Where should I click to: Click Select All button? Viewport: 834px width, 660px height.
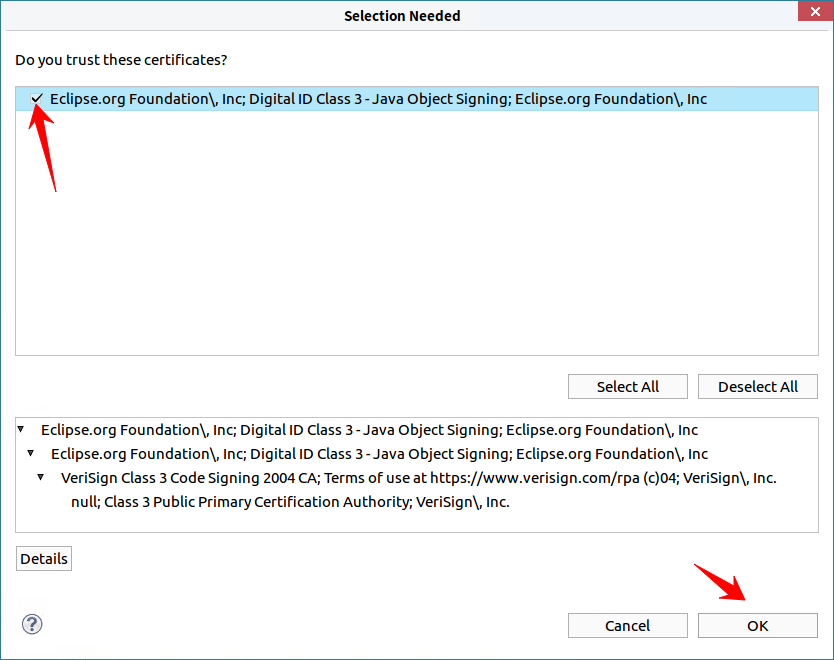(x=628, y=387)
